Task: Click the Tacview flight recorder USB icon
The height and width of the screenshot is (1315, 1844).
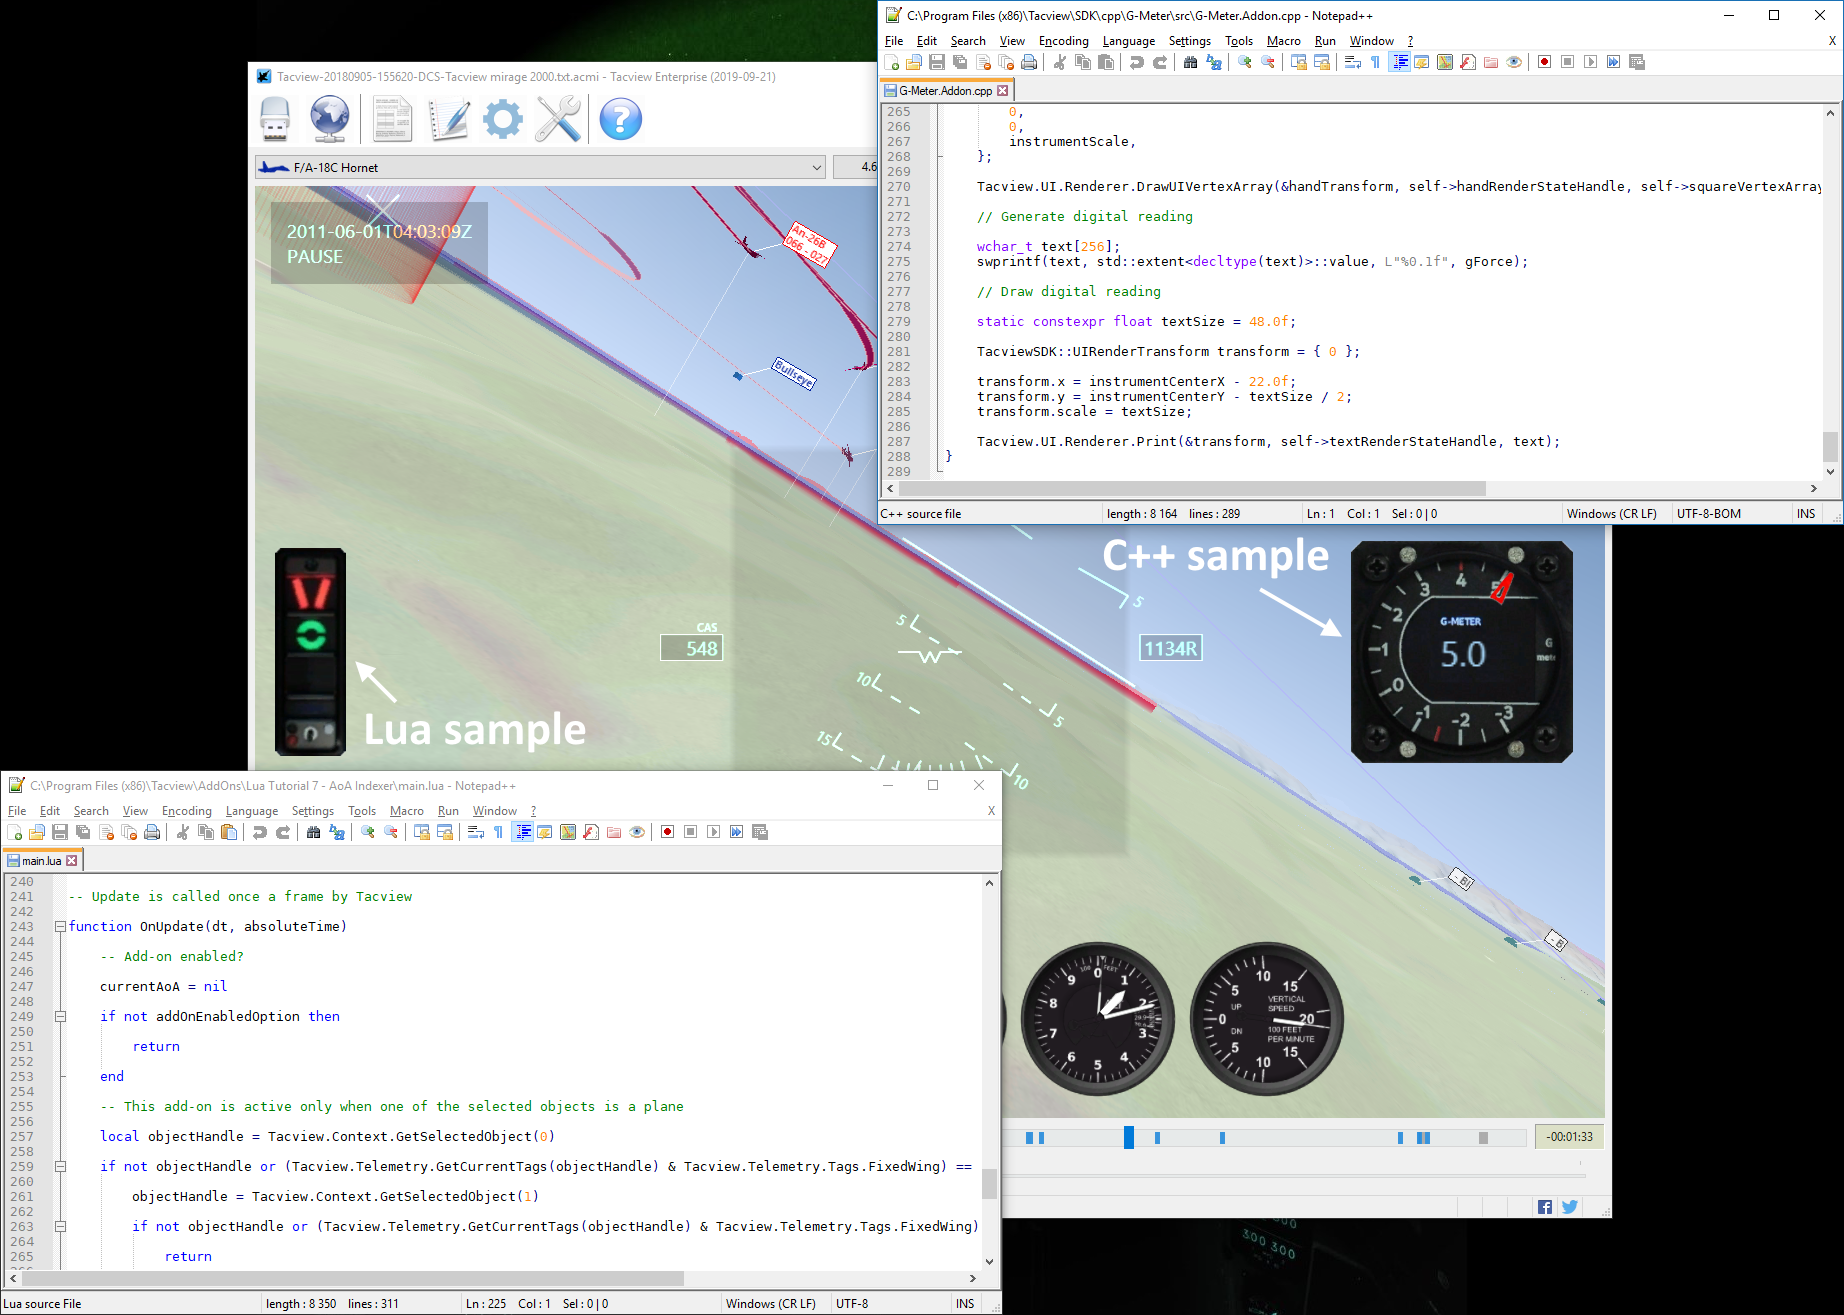Action: pyautogui.click(x=275, y=119)
